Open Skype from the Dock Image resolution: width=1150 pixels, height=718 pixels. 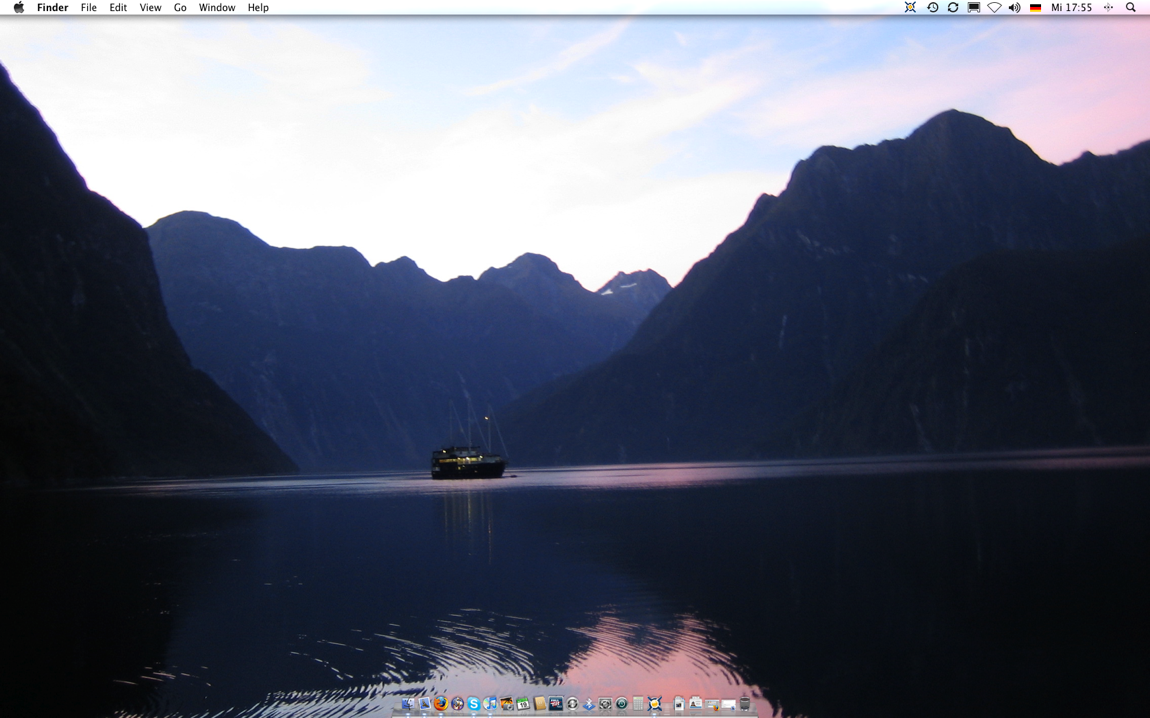[474, 704]
